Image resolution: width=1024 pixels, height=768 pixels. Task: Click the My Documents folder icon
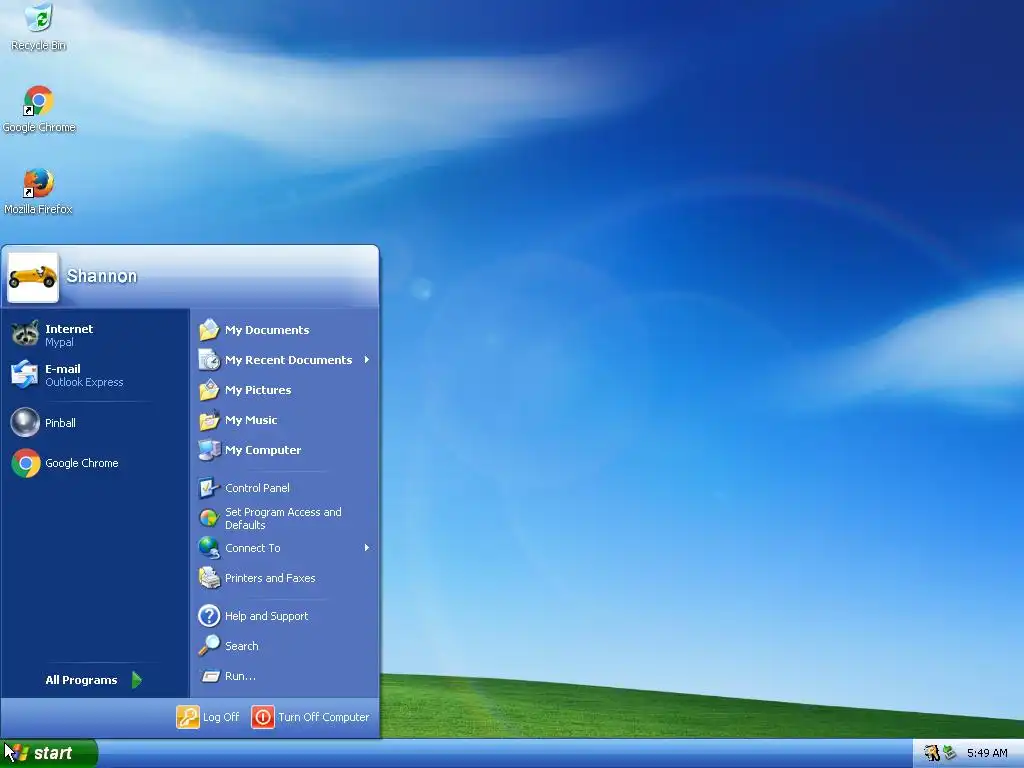click(x=209, y=330)
